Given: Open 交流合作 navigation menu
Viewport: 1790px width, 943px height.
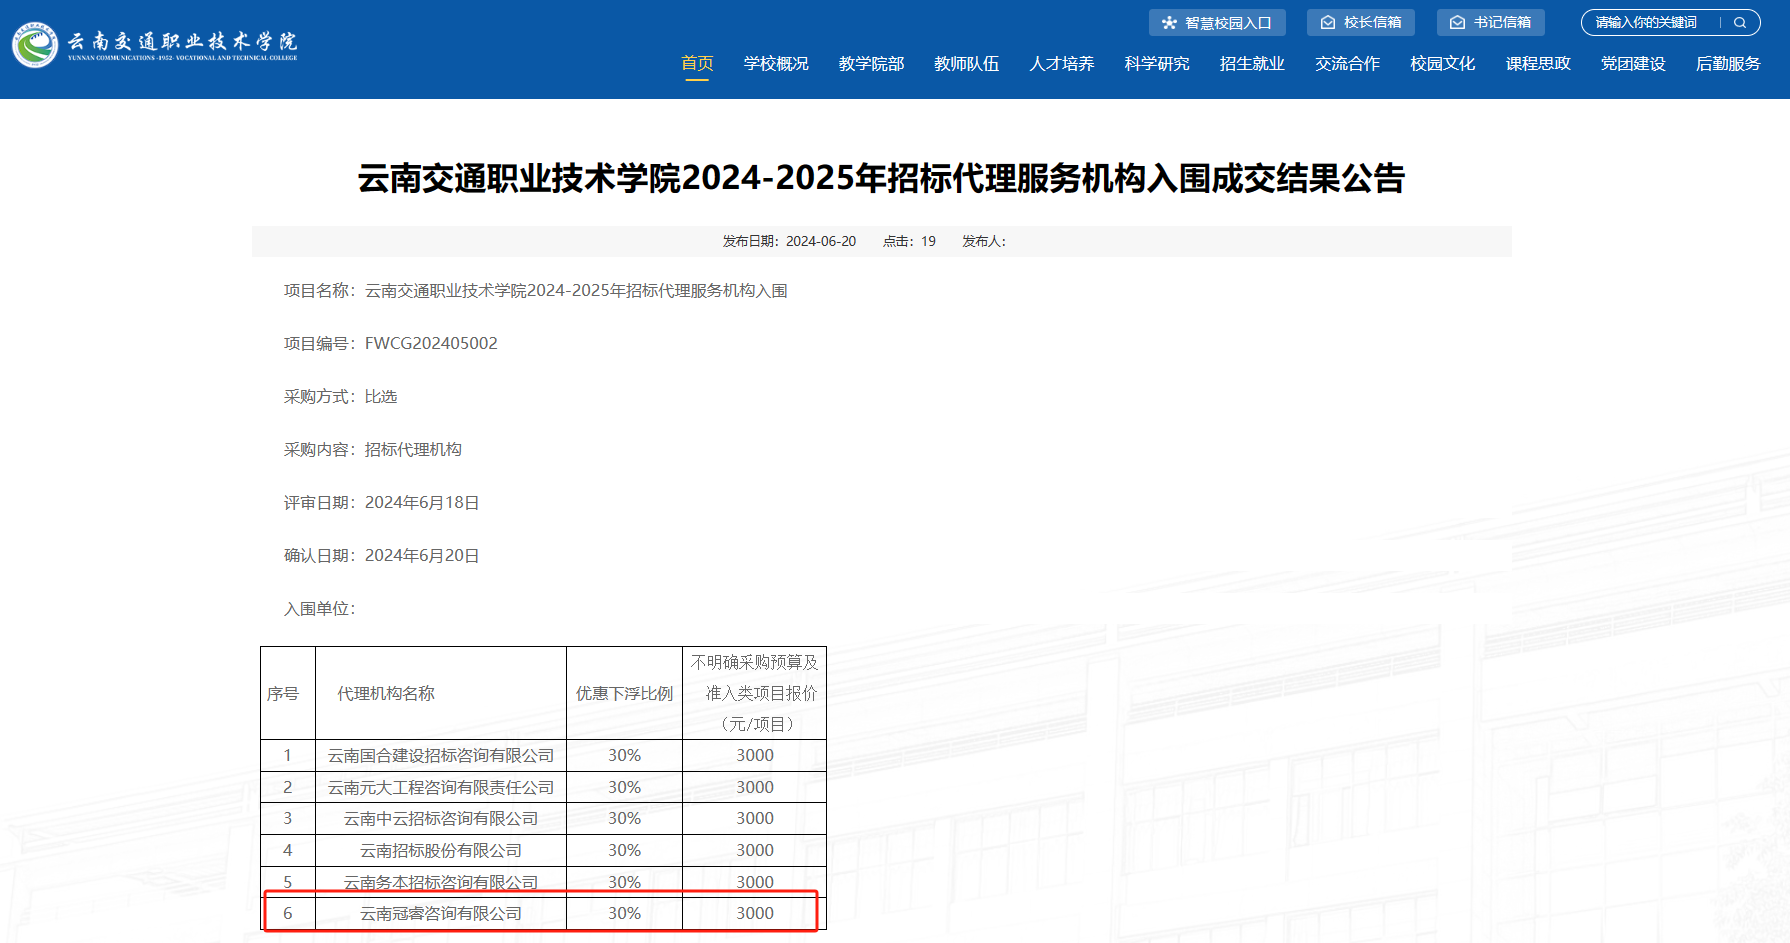Looking at the screenshot, I should click(1347, 64).
